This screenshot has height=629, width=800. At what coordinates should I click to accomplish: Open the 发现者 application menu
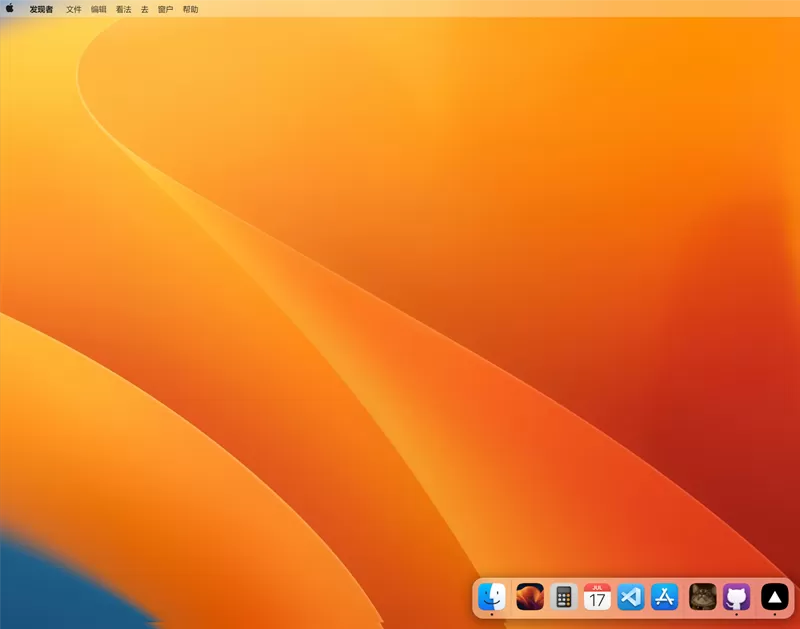point(41,9)
